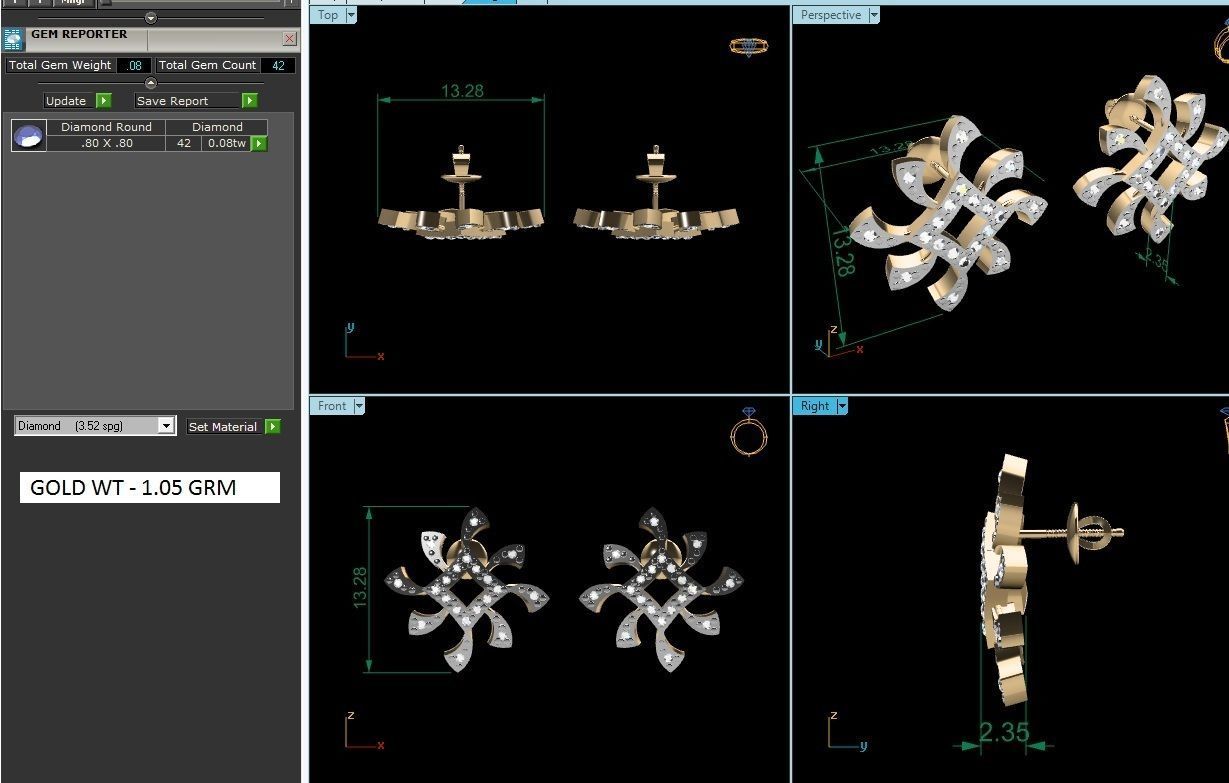Open the Right viewport dropdown arrow
1229x783 pixels.
pyautogui.click(x=842, y=406)
